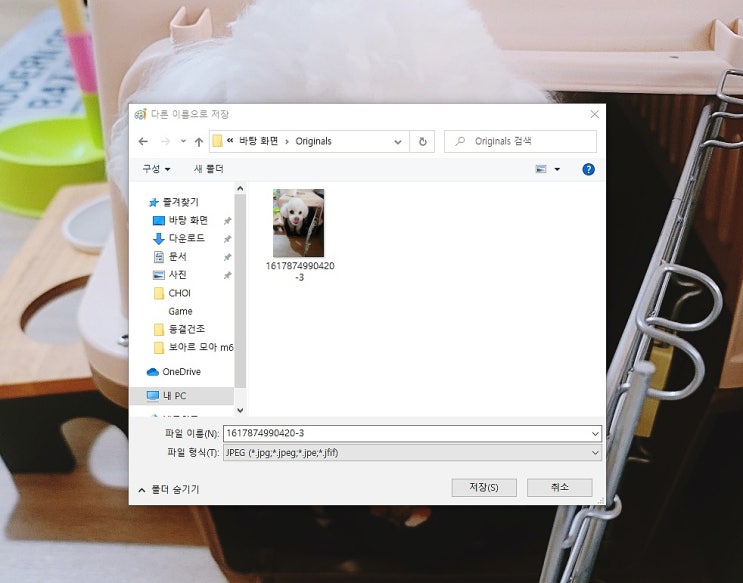The height and width of the screenshot is (583, 743).
Task: Open 동결건조 folder in the sidebar
Action: (x=187, y=329)
